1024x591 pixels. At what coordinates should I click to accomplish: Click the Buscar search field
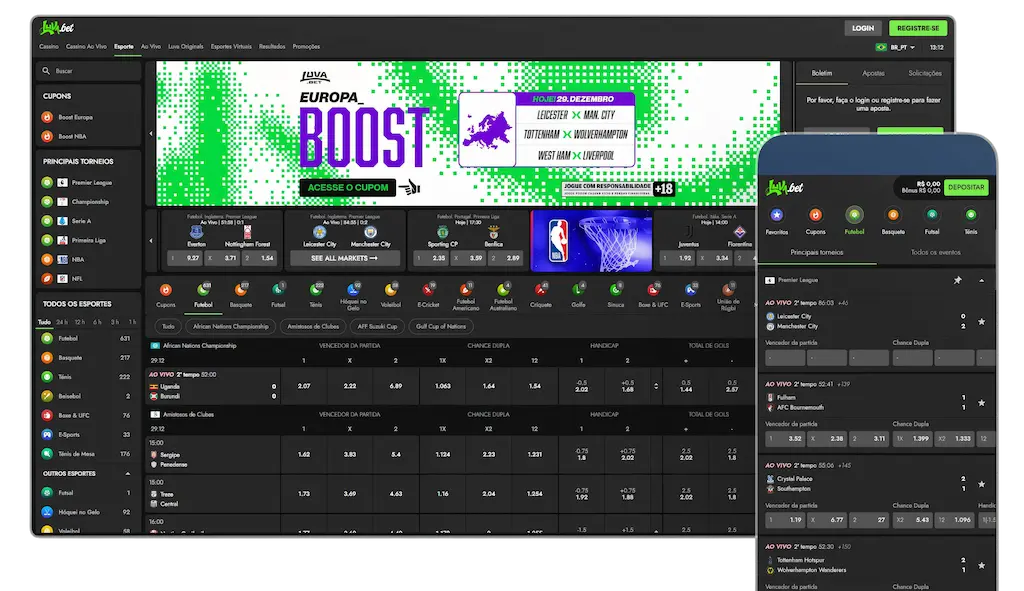88,71
